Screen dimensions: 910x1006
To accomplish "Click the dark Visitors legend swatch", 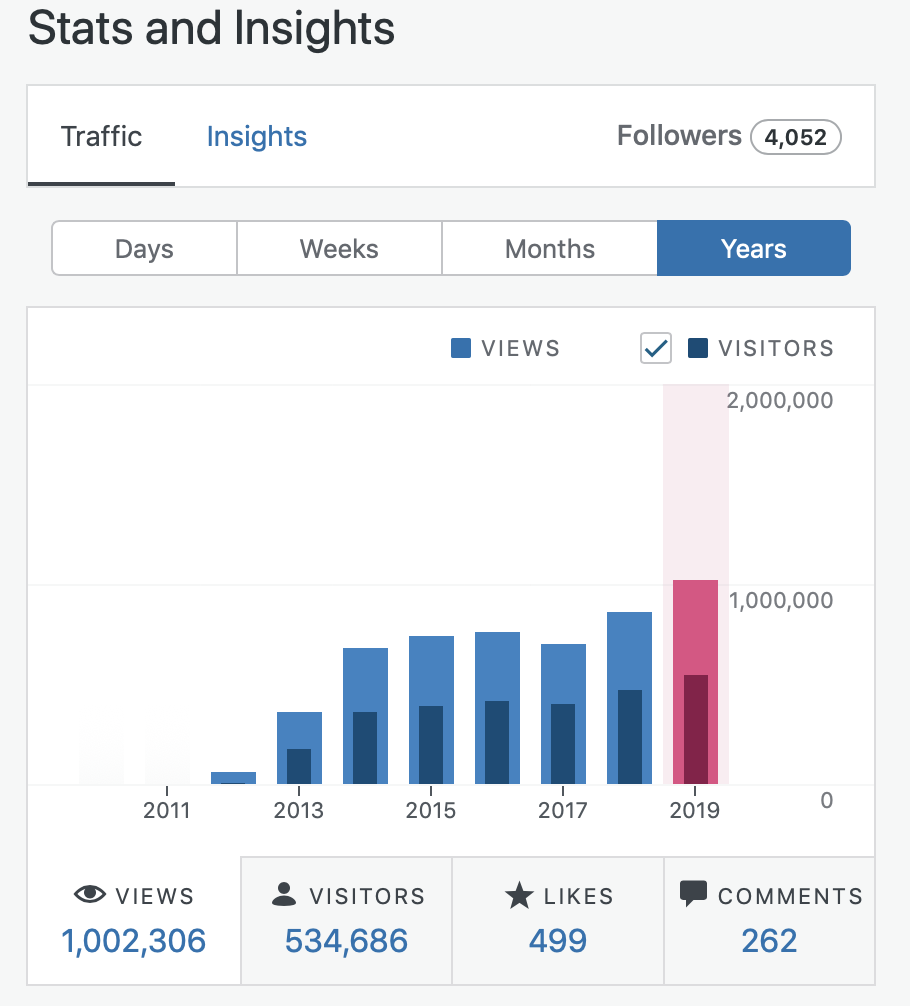I will click(698, 348).
